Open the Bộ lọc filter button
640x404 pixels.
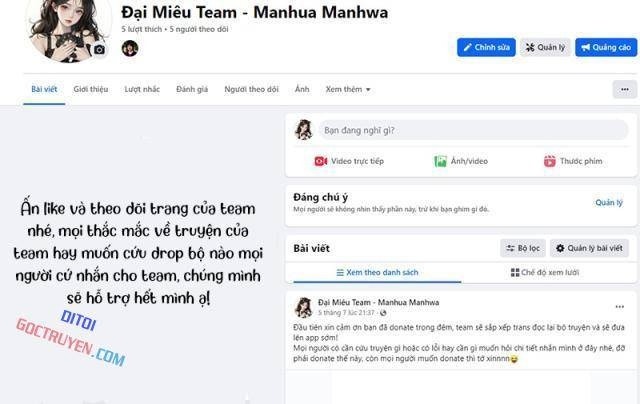click(x=522, y=248)
